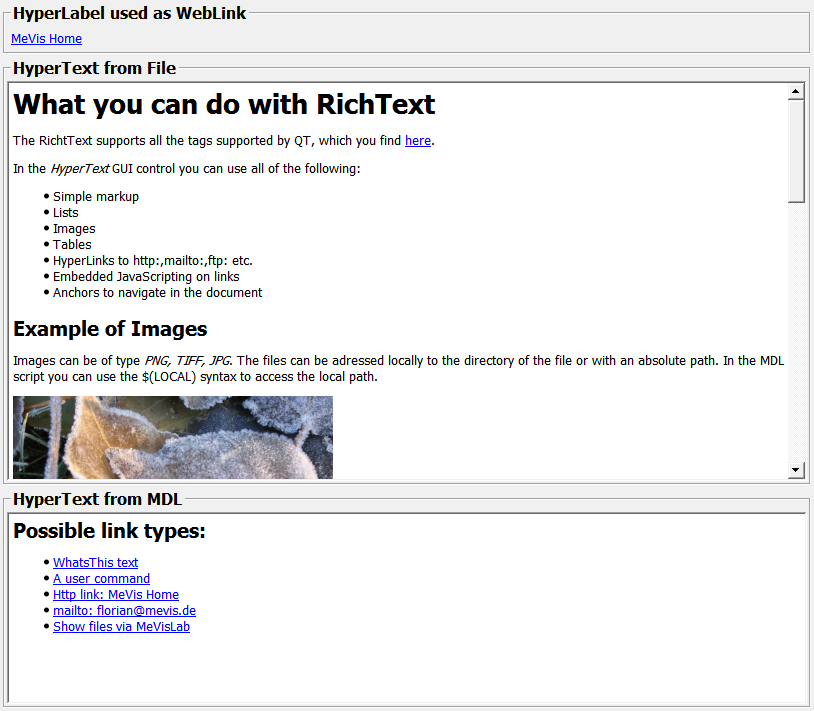This screenshot has height=711, width=814.
Task: Click 'Show files via MeVisLab' link
Action: [x=121, y=627]
